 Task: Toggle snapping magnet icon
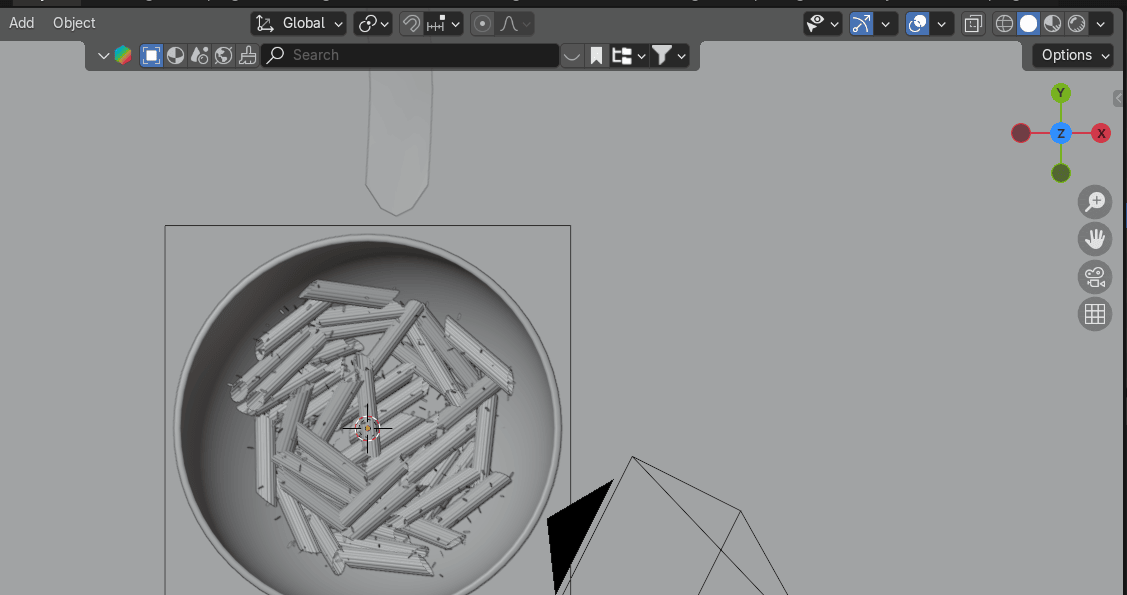click(411, 24)
